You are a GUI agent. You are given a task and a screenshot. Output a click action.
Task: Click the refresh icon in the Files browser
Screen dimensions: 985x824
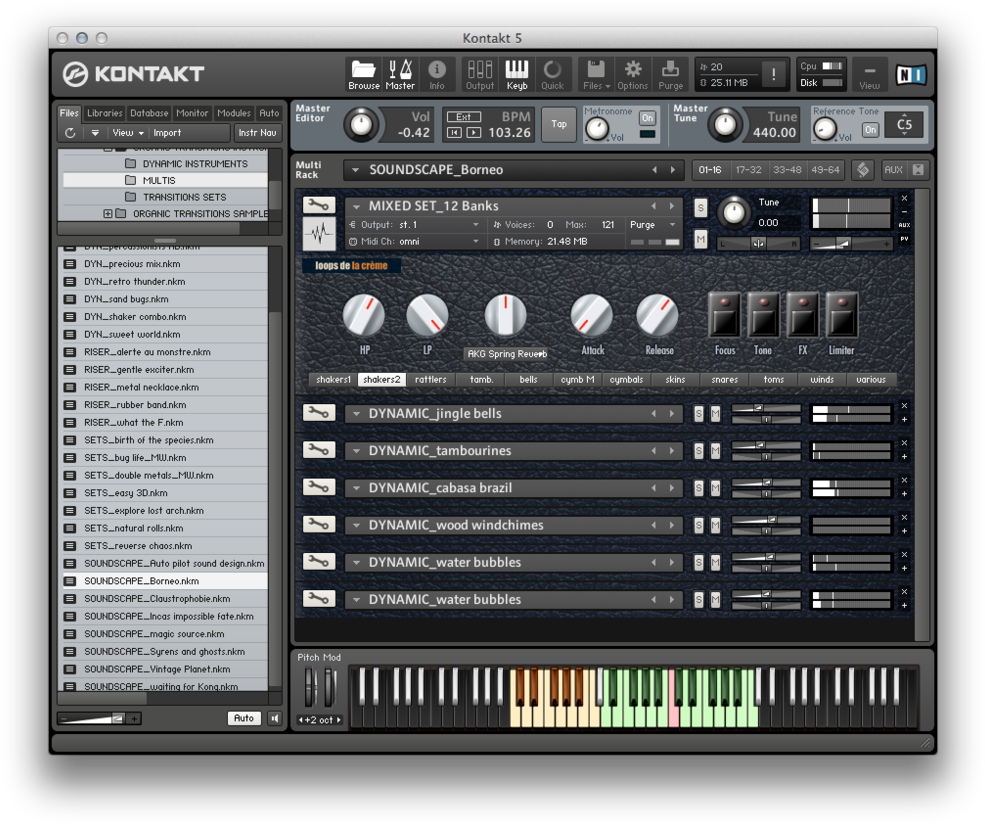[70, 133]
